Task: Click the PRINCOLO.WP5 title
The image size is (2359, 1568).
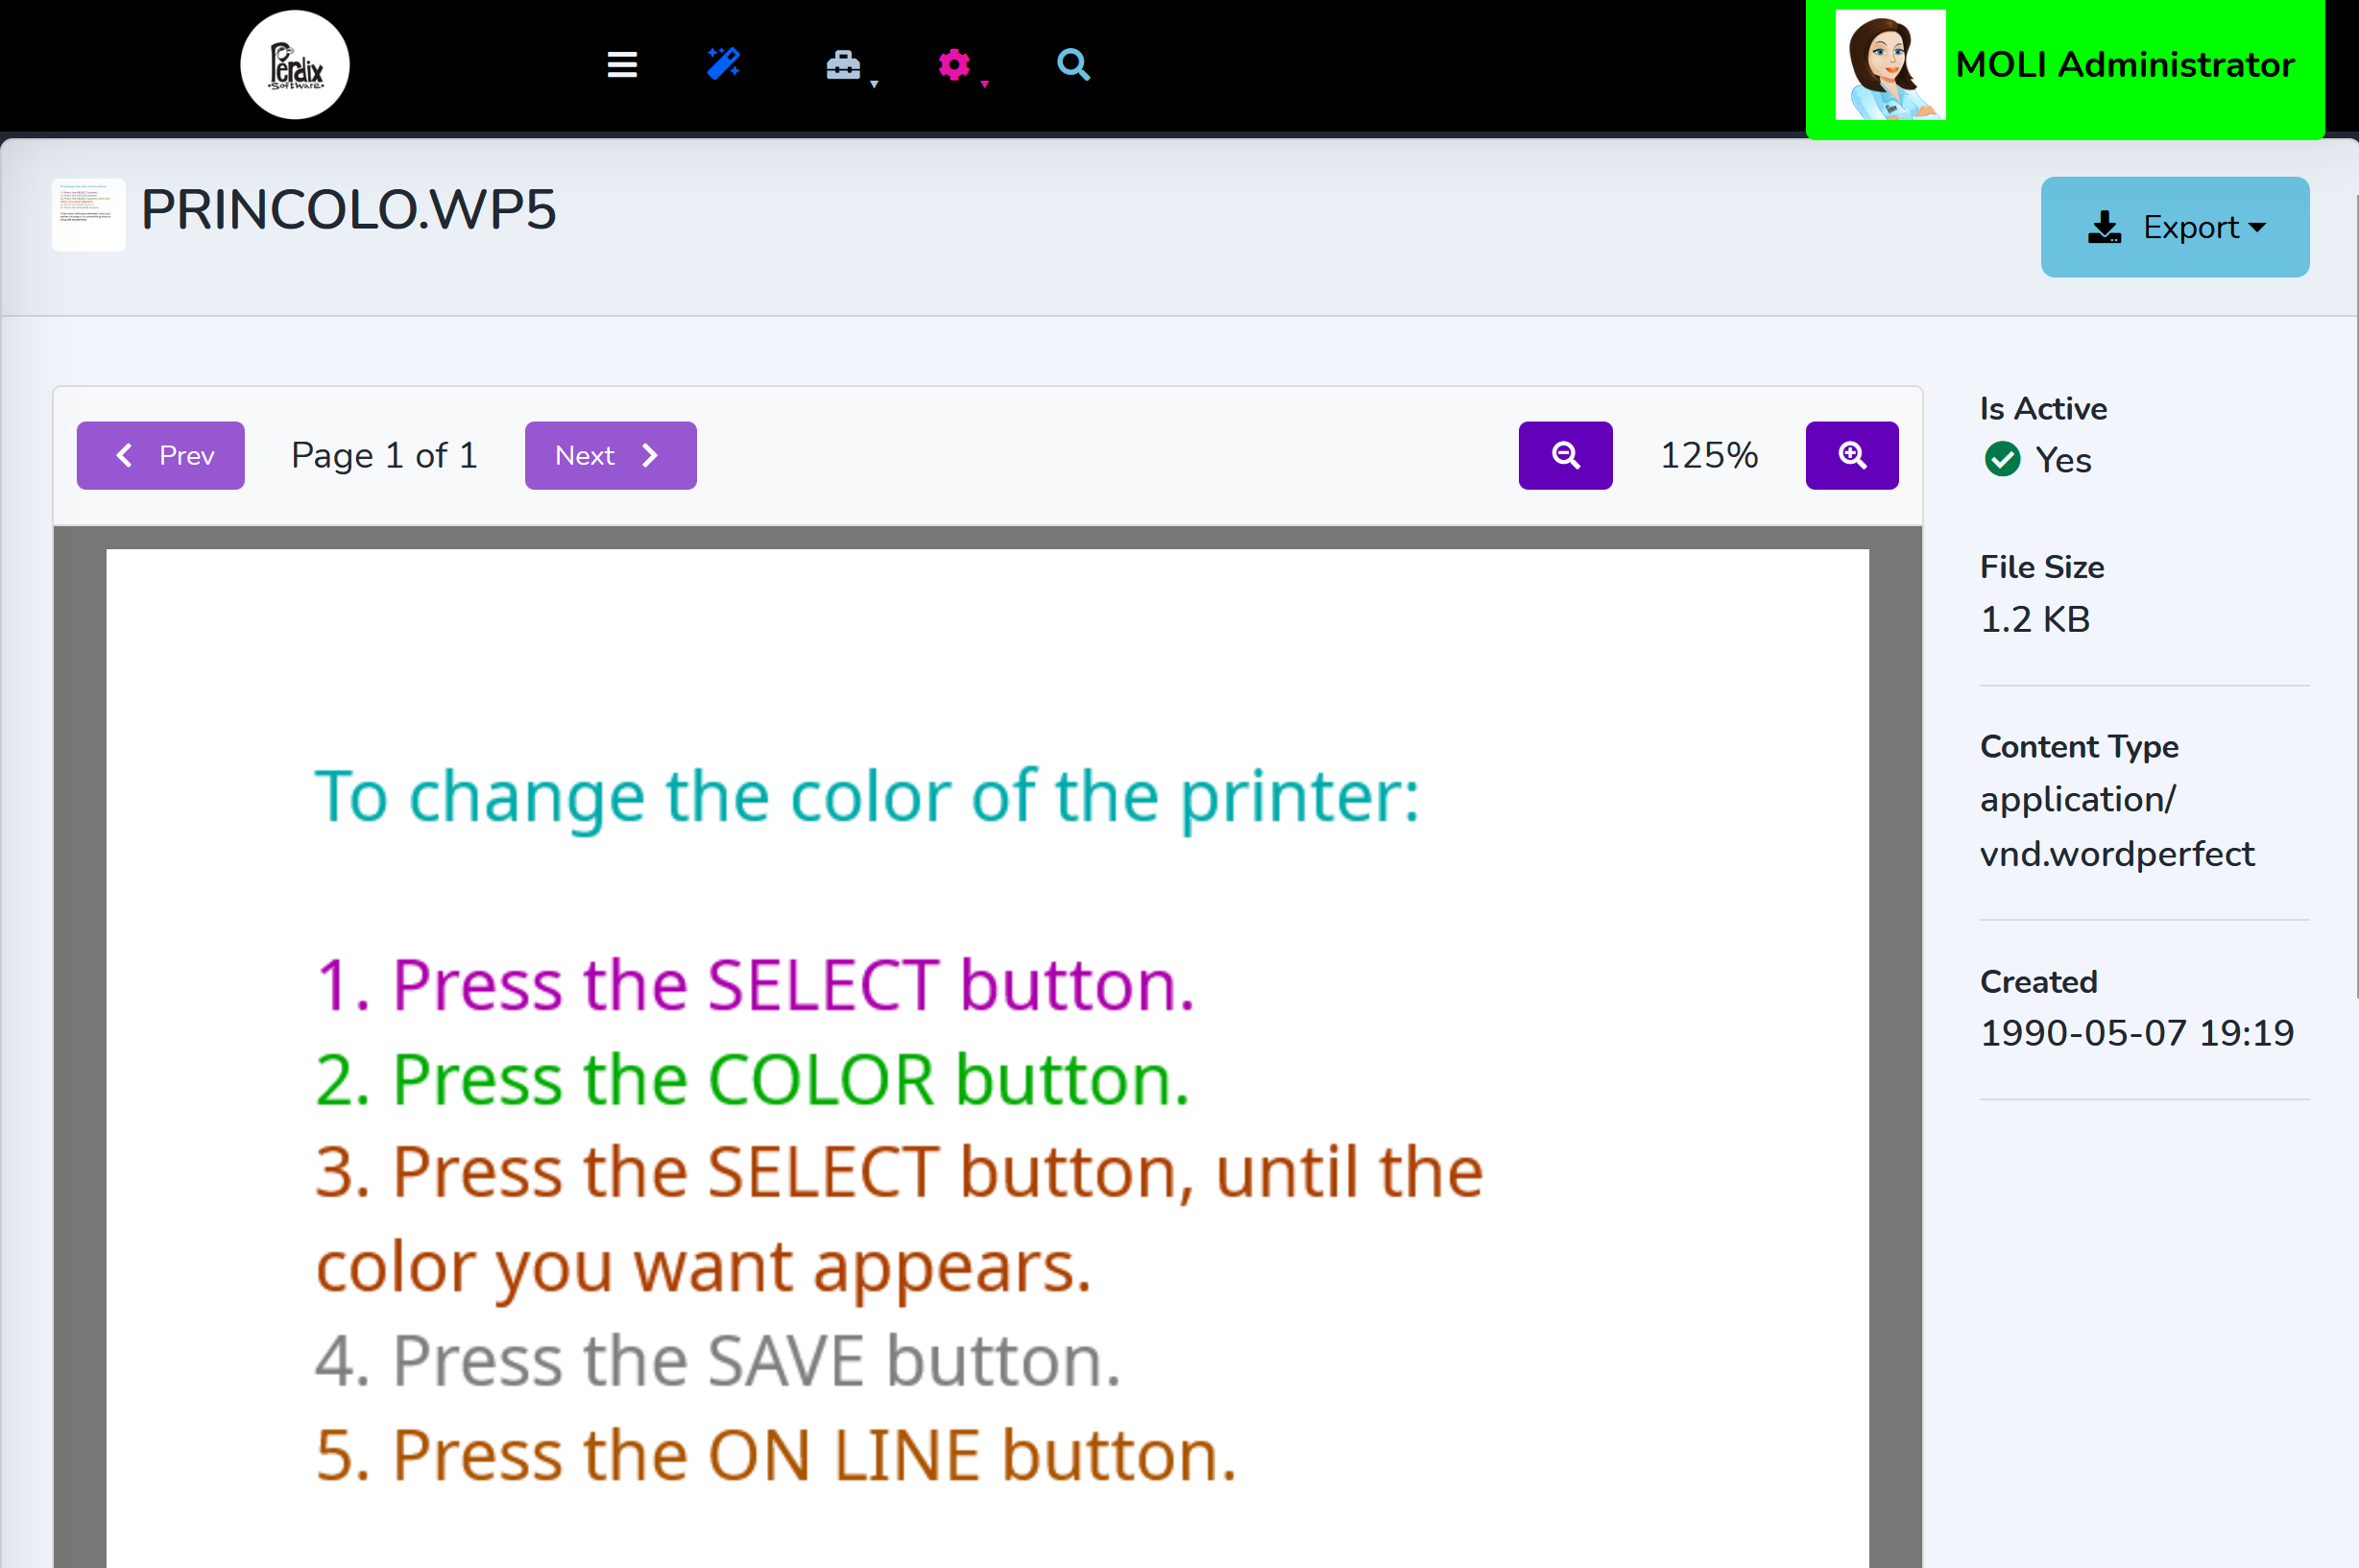Action: (x=348, y=210)
